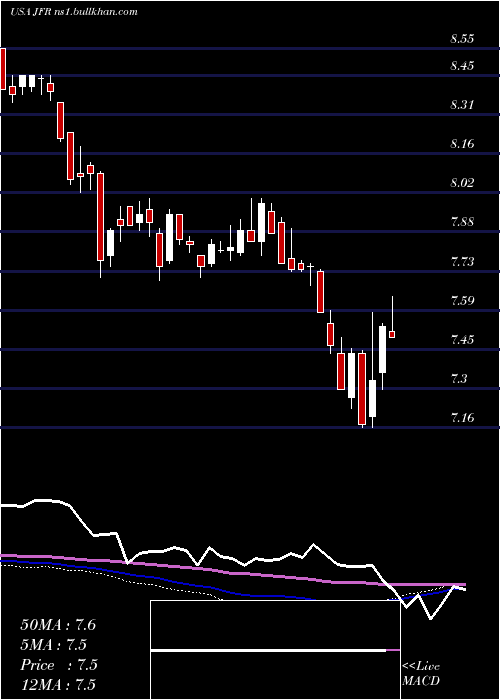Click the 7.88 price axis label
Screen dimensions: 500x700
[x=462, y=222]
